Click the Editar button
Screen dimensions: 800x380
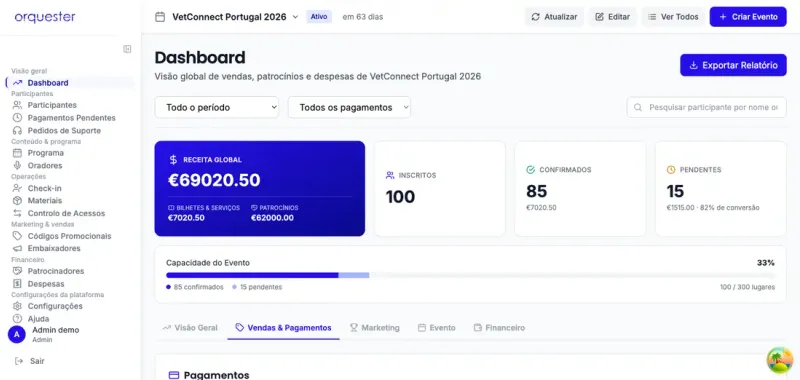point(613,17)
